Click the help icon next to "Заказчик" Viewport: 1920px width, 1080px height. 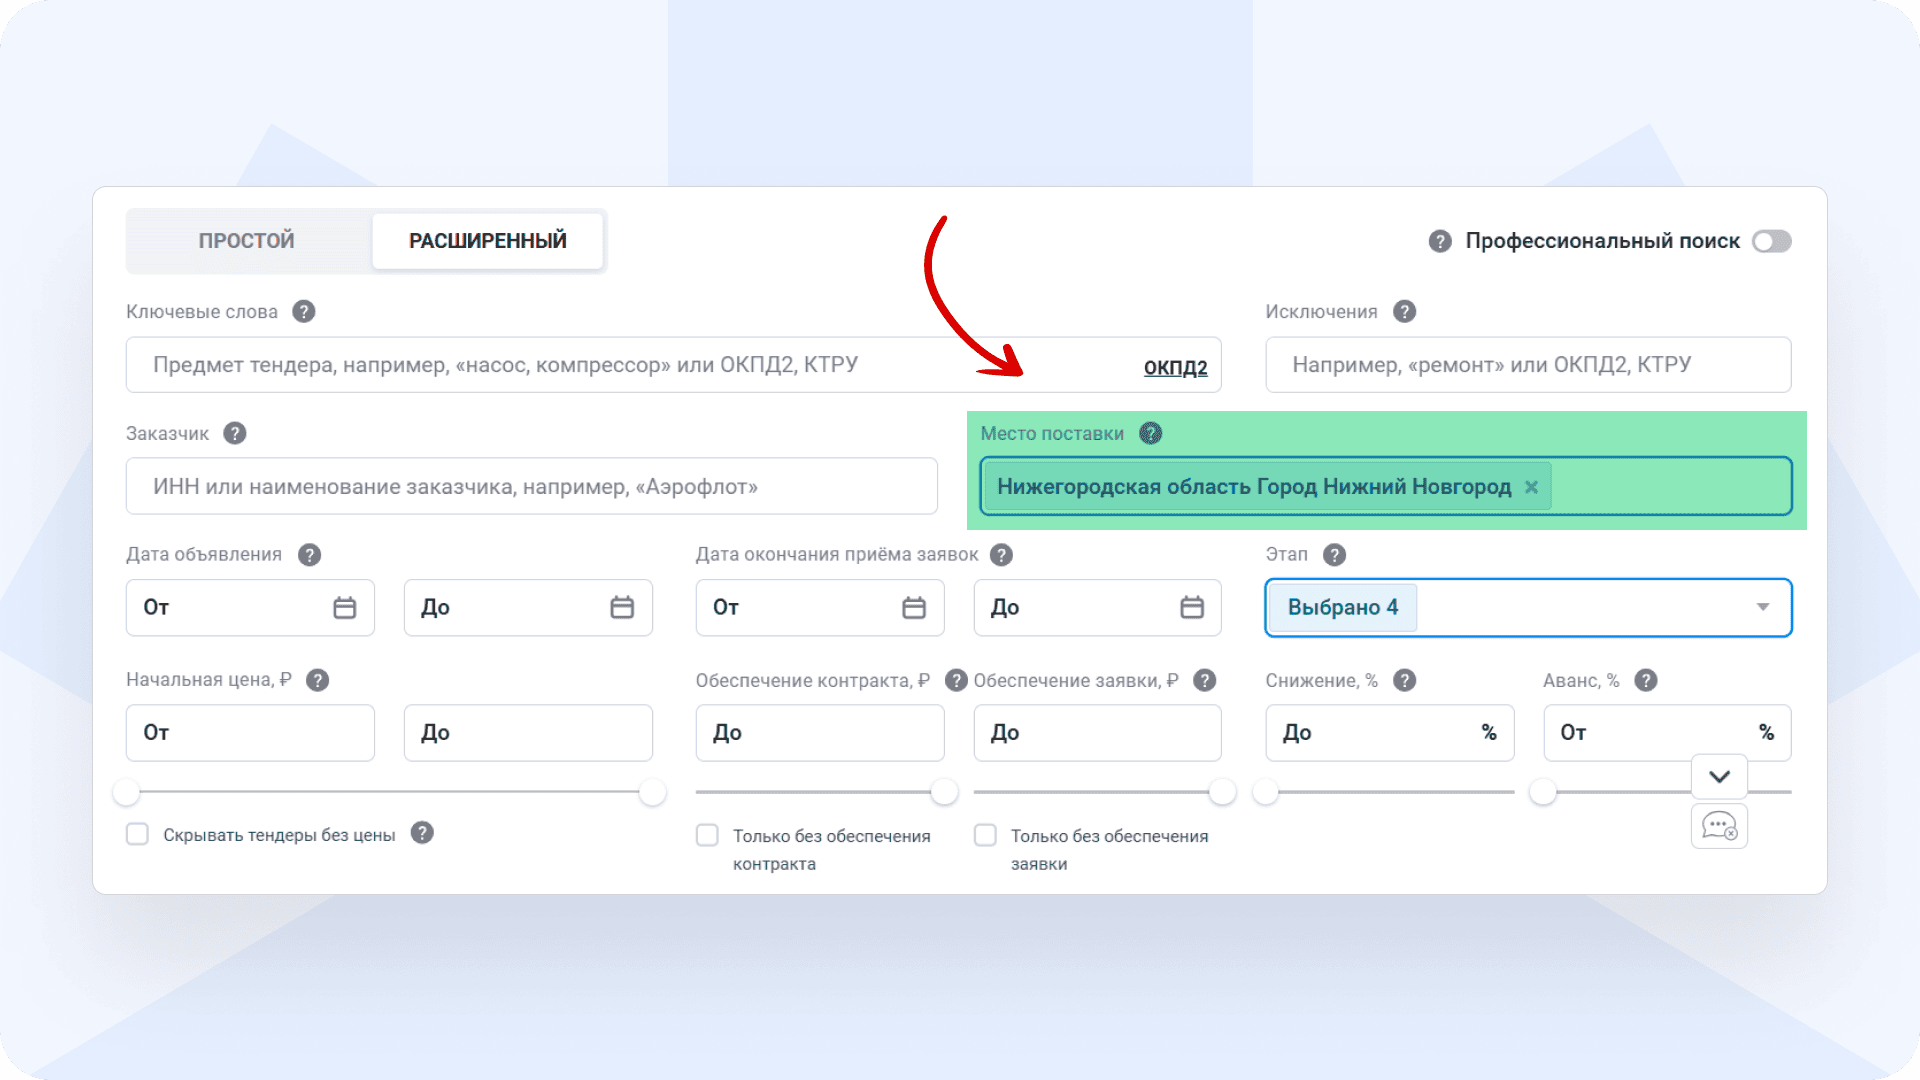tap(235, 433)
